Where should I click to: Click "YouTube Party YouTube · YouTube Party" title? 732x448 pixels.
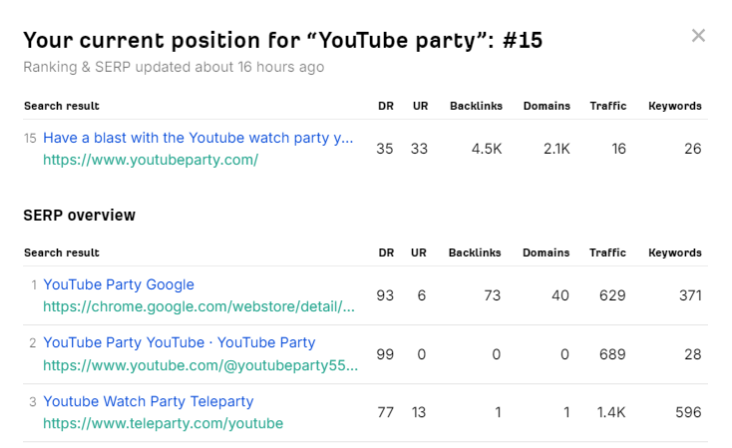pyautogui.click(x=179, y=343)
